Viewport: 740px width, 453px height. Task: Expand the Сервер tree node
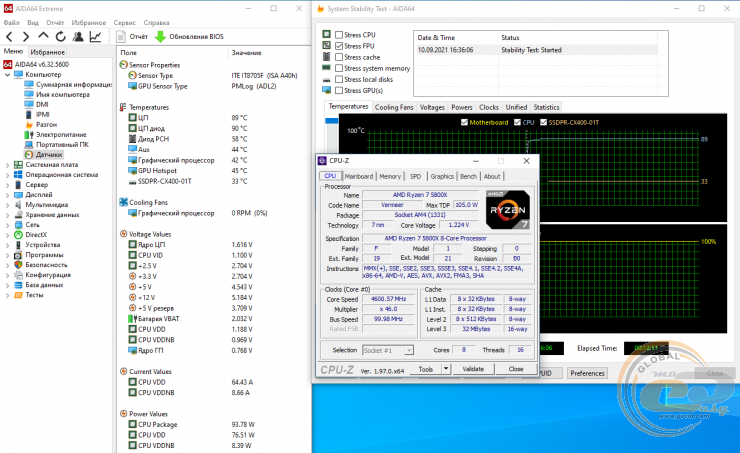7,185
